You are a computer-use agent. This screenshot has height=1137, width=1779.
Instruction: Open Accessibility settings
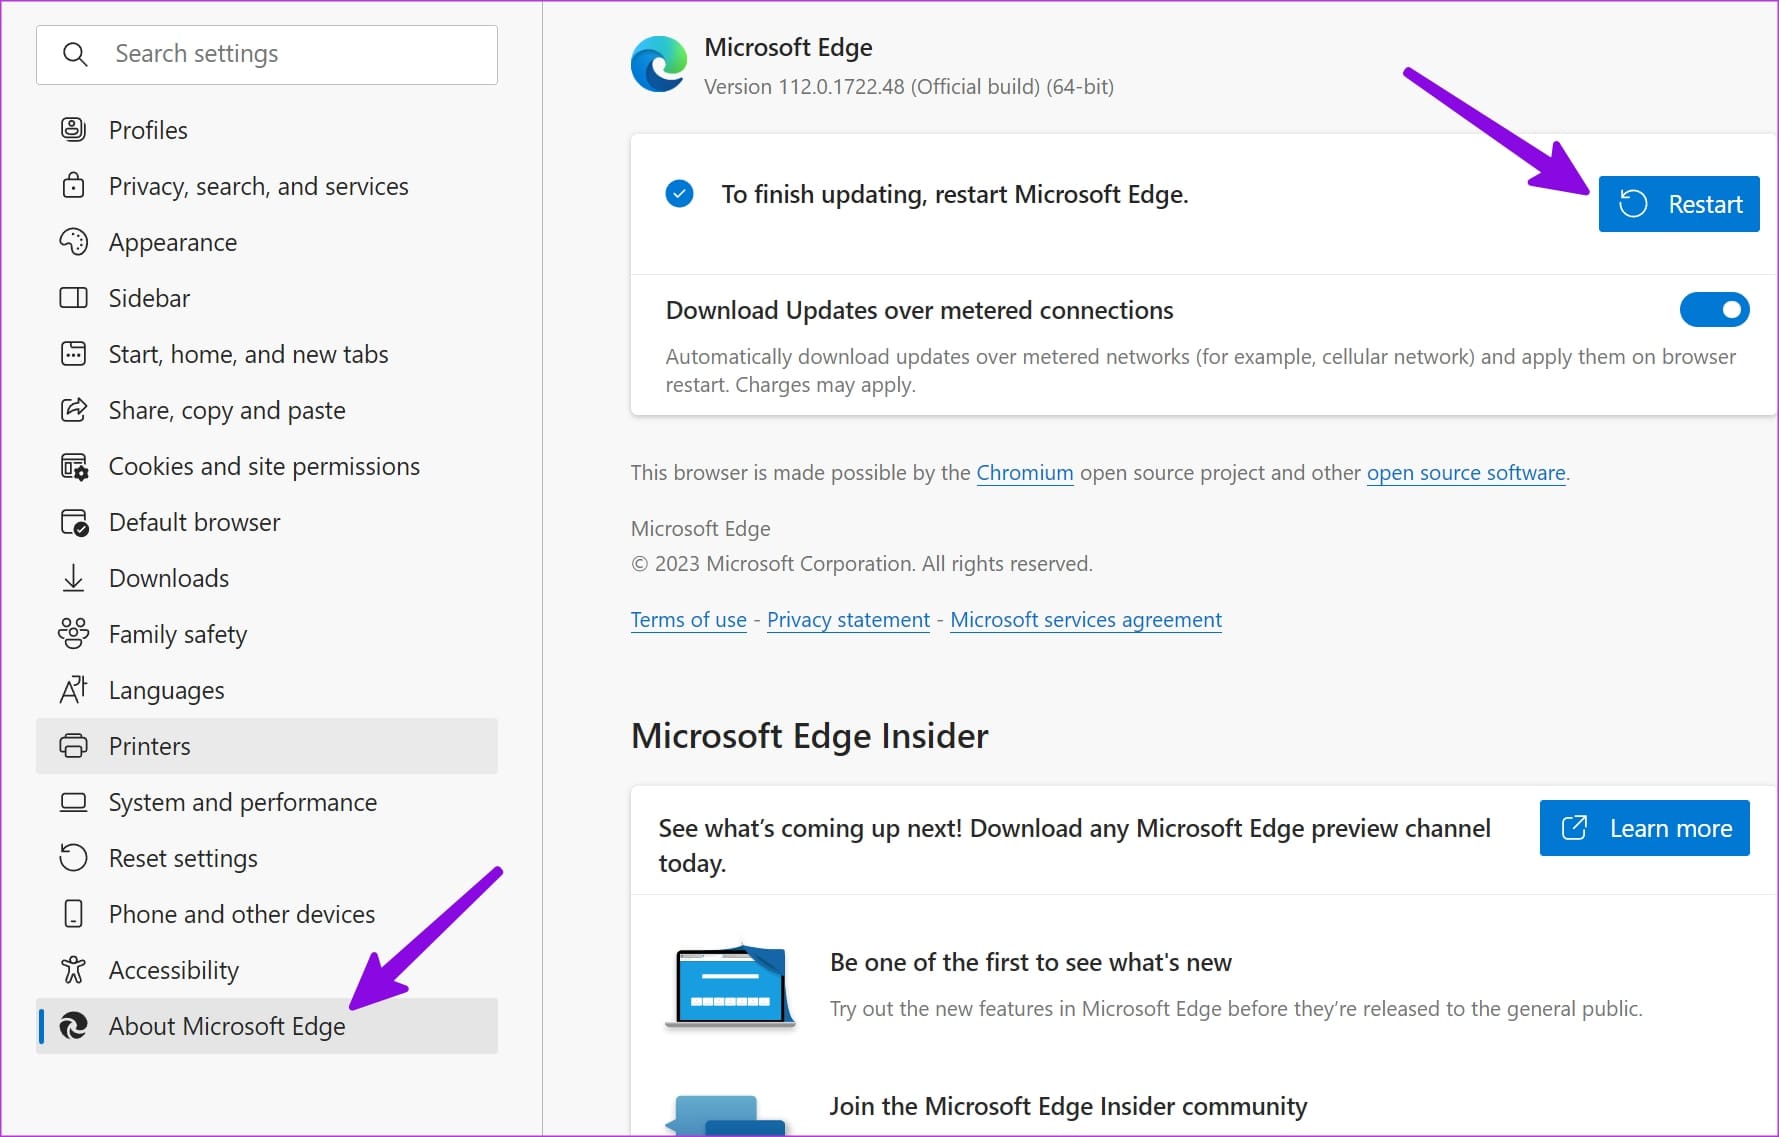pos(267,970)
